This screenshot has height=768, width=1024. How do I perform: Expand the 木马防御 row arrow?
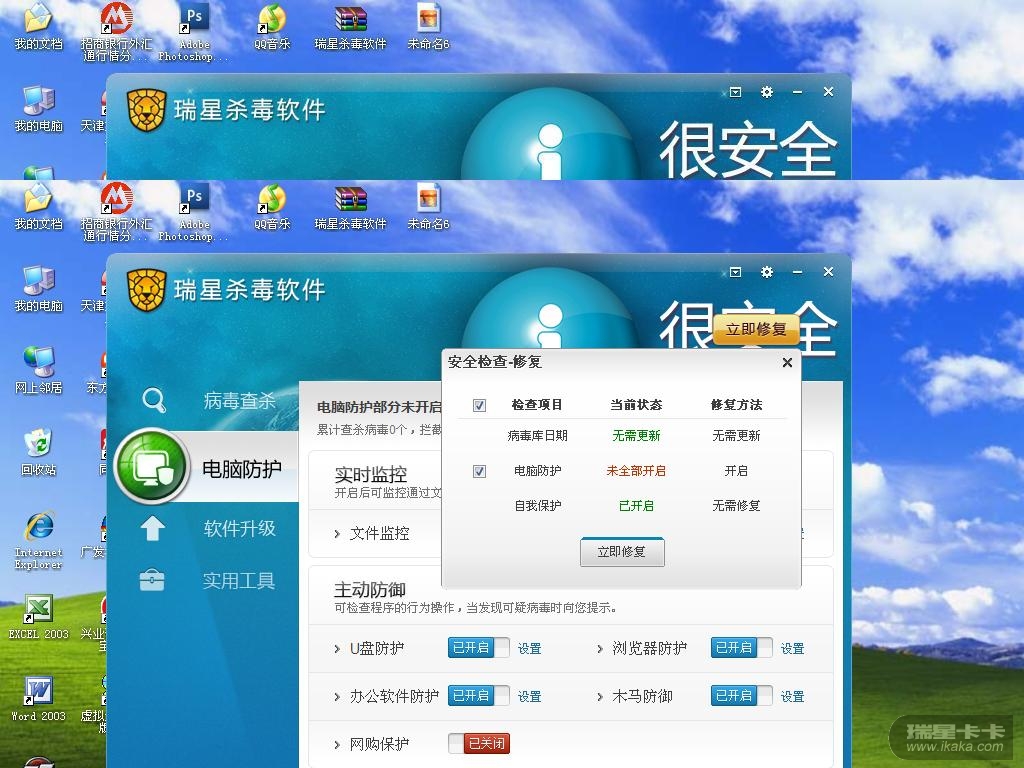click(600, 697)
